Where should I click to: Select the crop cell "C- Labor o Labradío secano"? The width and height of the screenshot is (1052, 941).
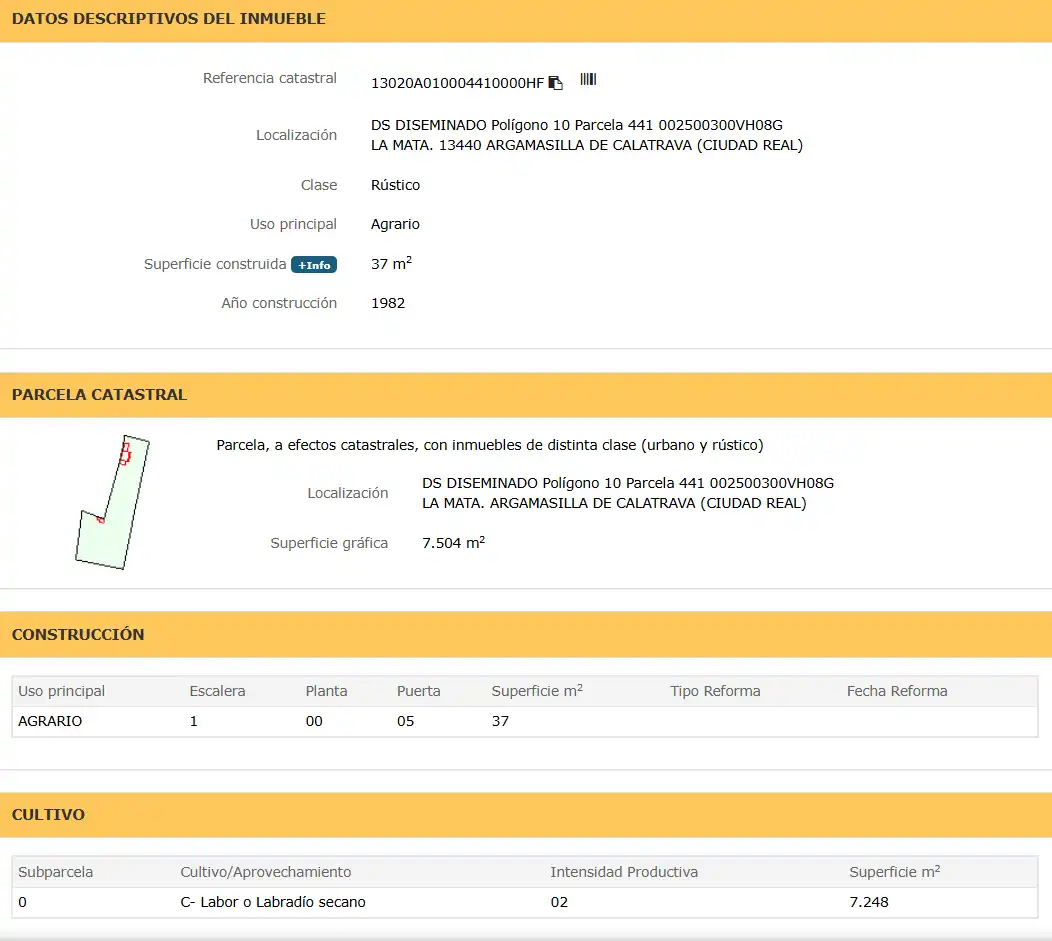(x=273, y=902)
